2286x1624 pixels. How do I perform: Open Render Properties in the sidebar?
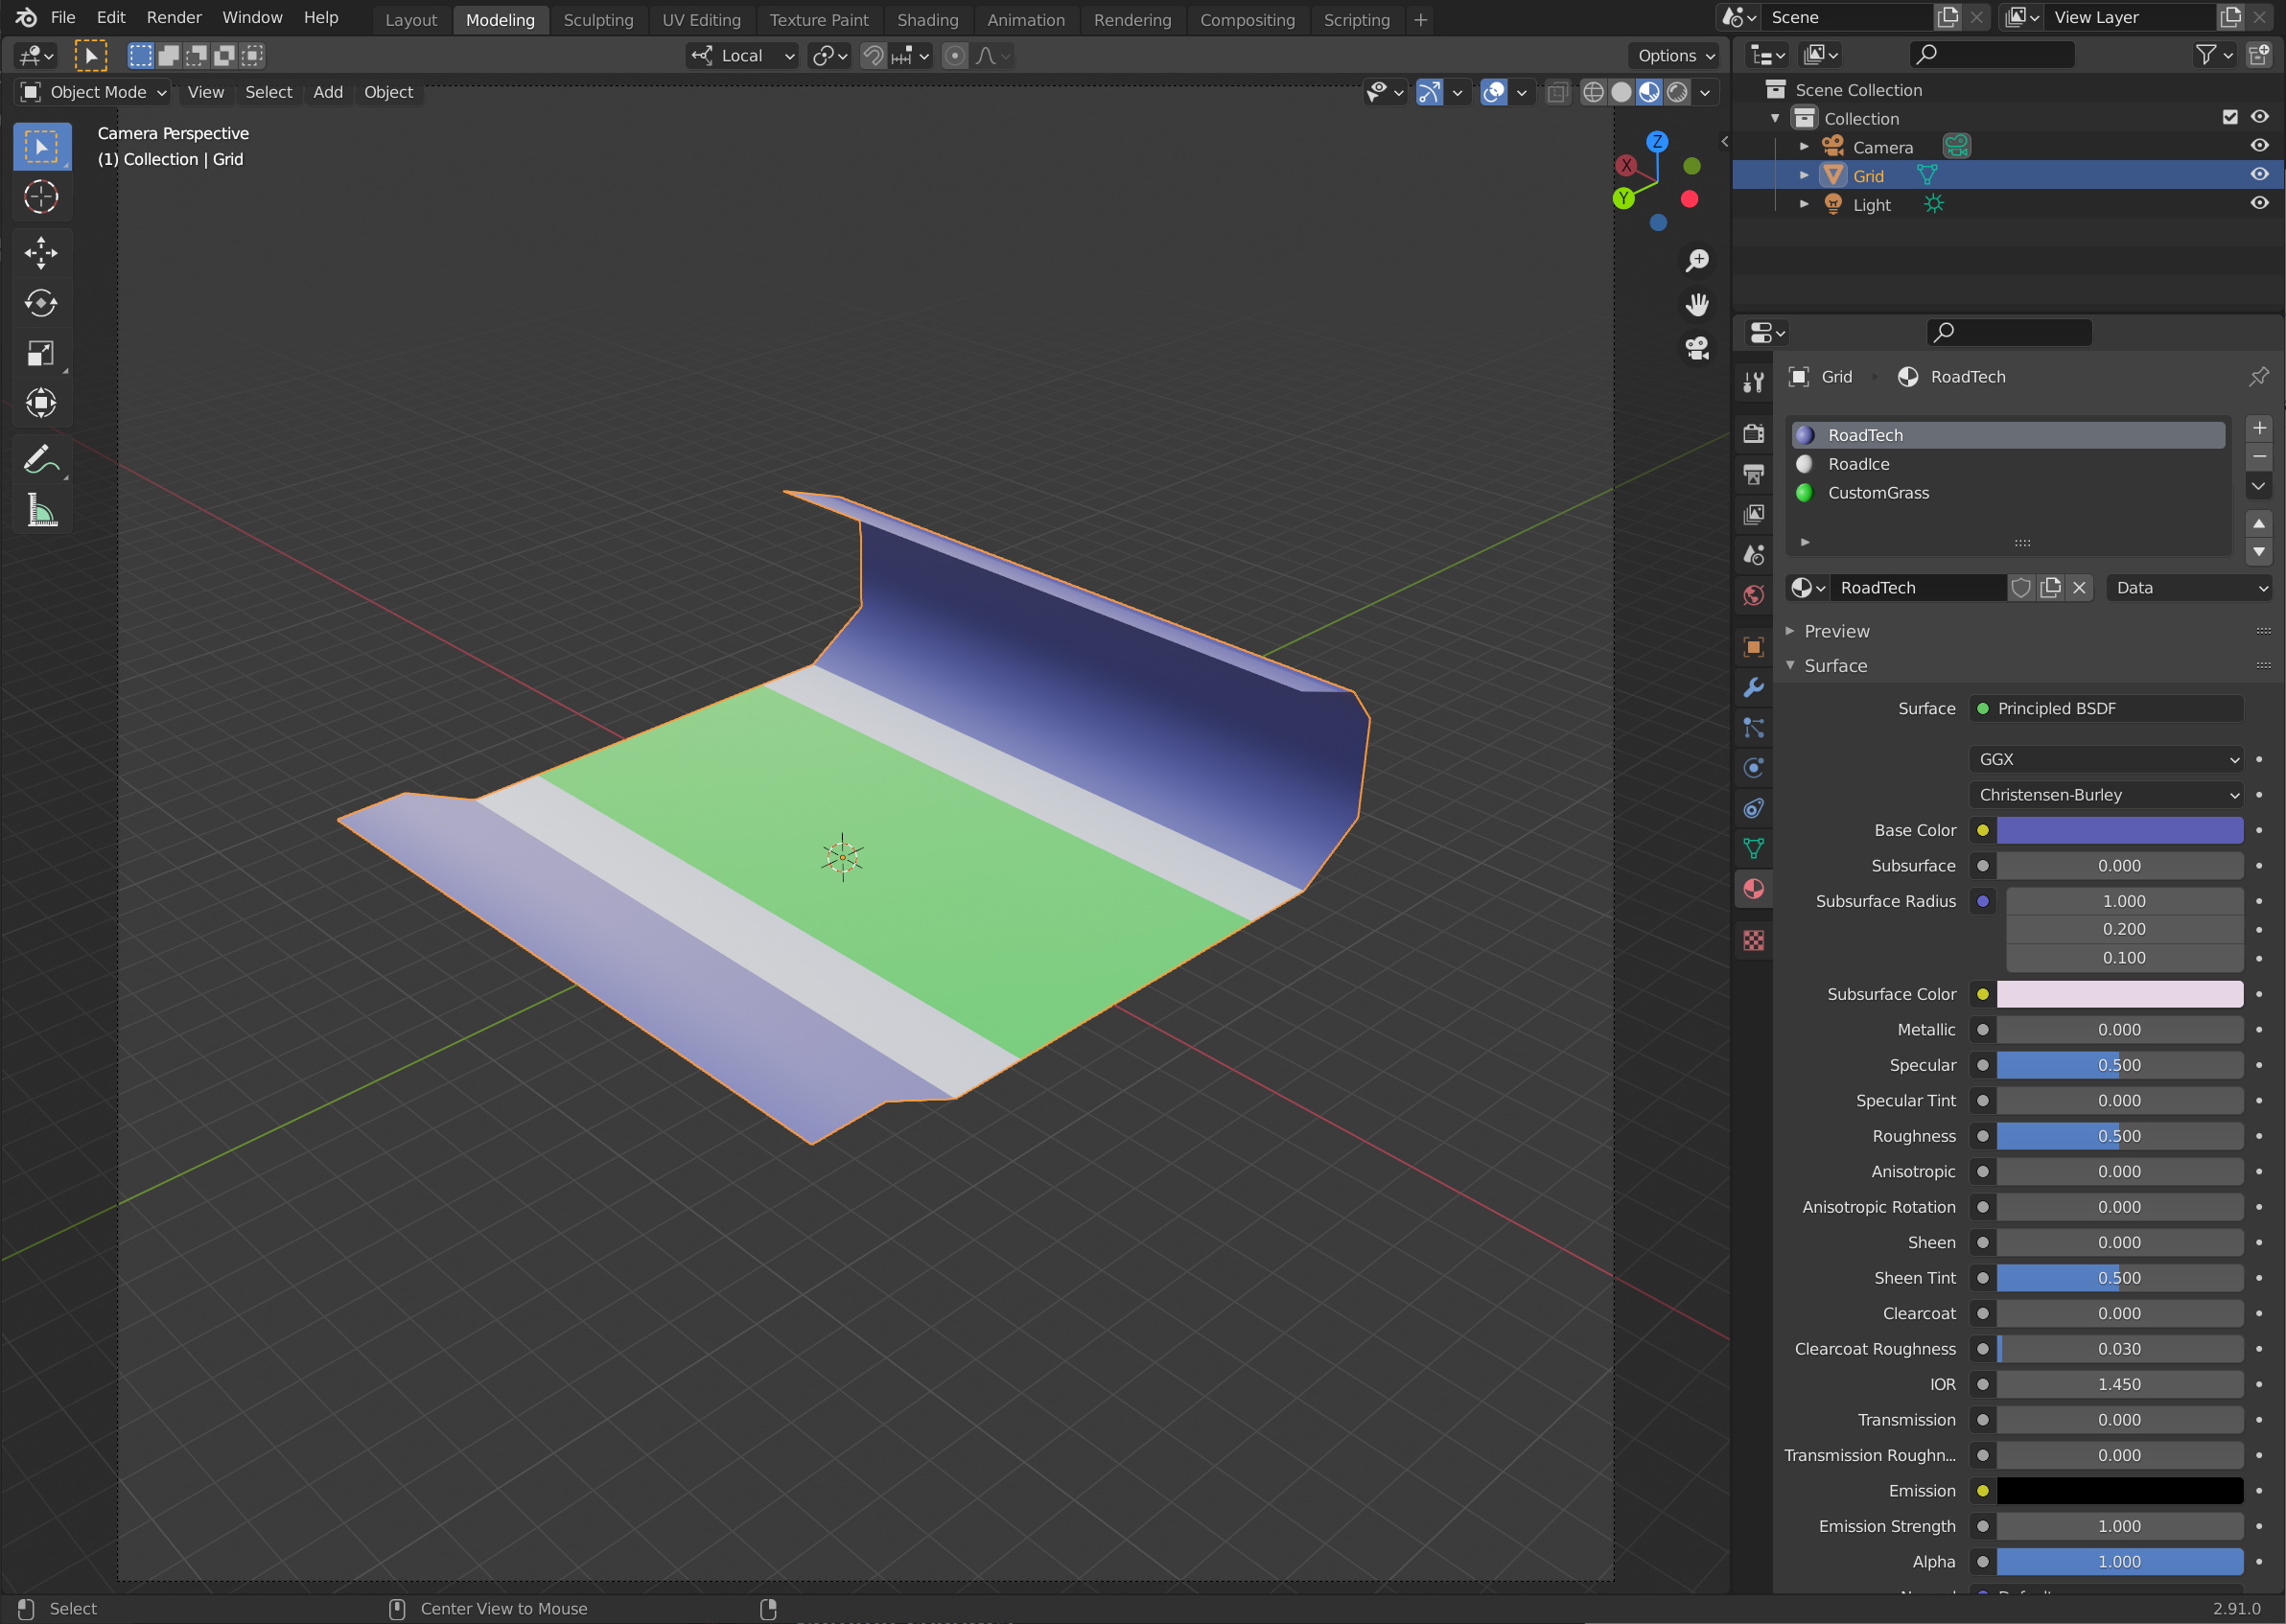click(1753, 433)
